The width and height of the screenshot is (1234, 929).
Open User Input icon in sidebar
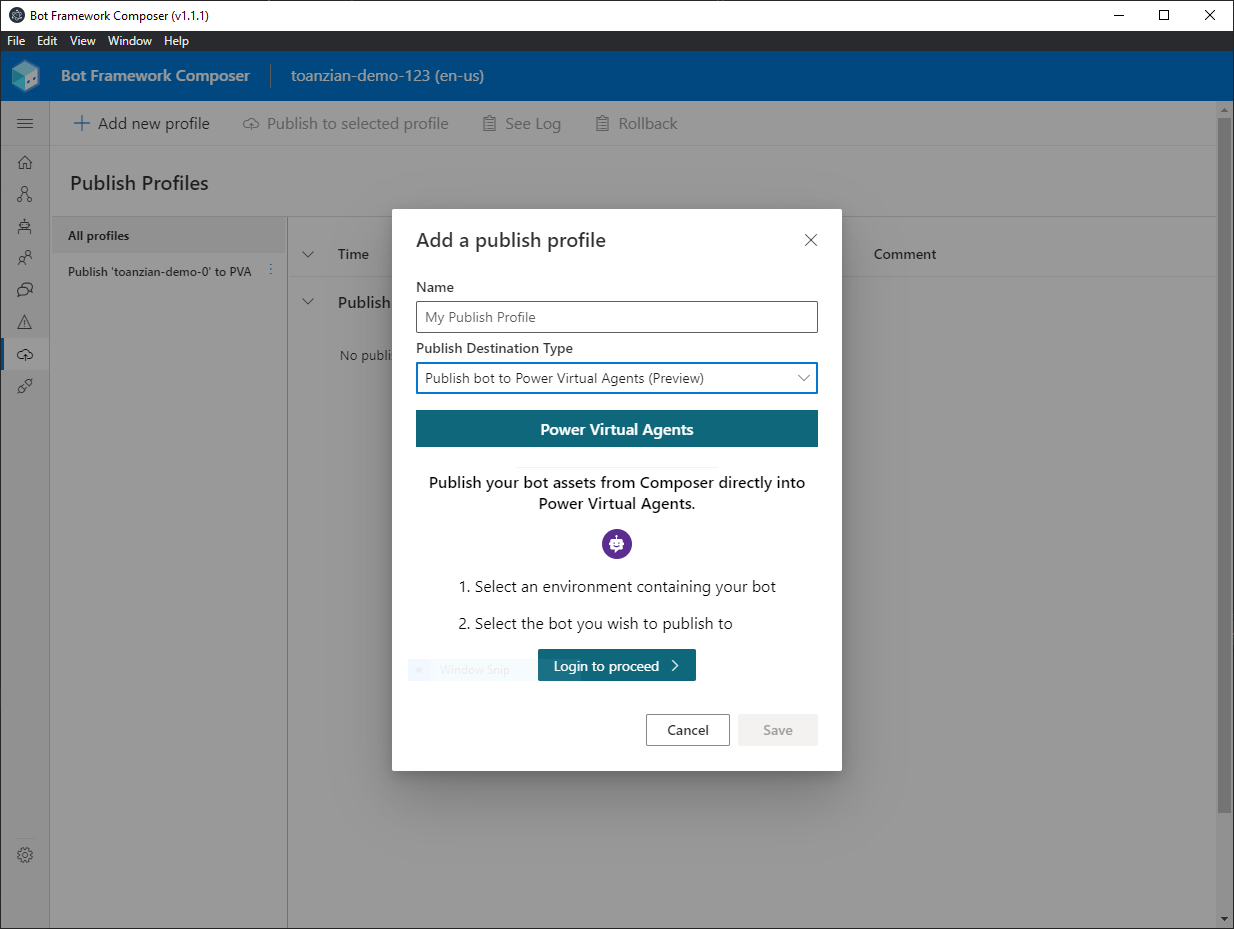point(25,258)
